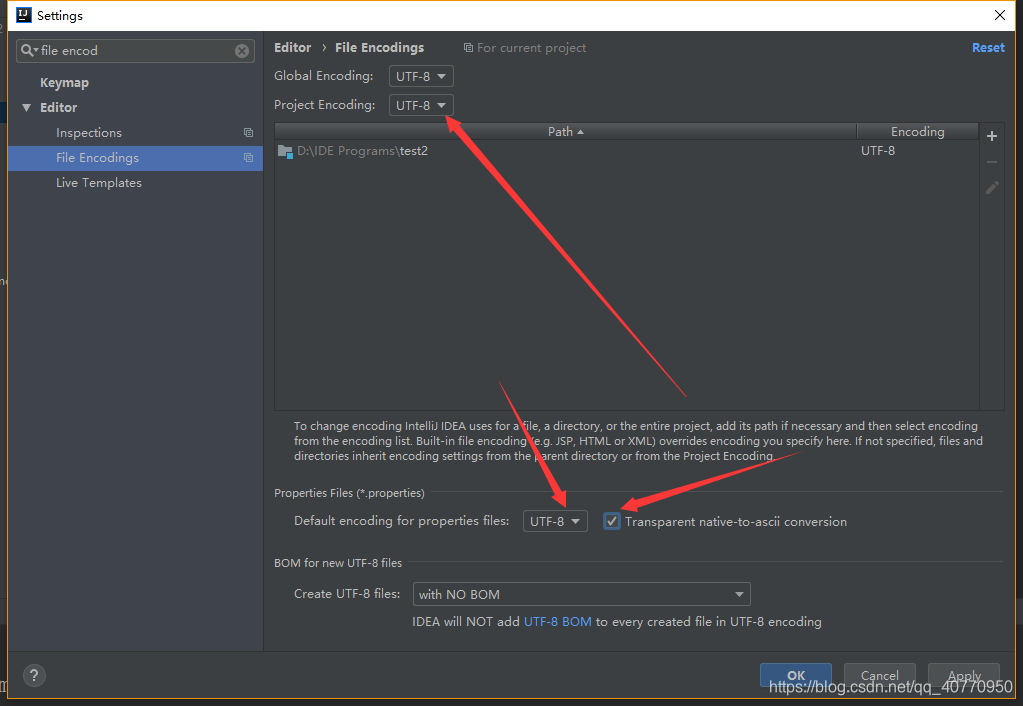Viewport: 1023px width, 706px height.
Task: Click the Properties Files (*.properties) section label
Action: click(349, 493)
